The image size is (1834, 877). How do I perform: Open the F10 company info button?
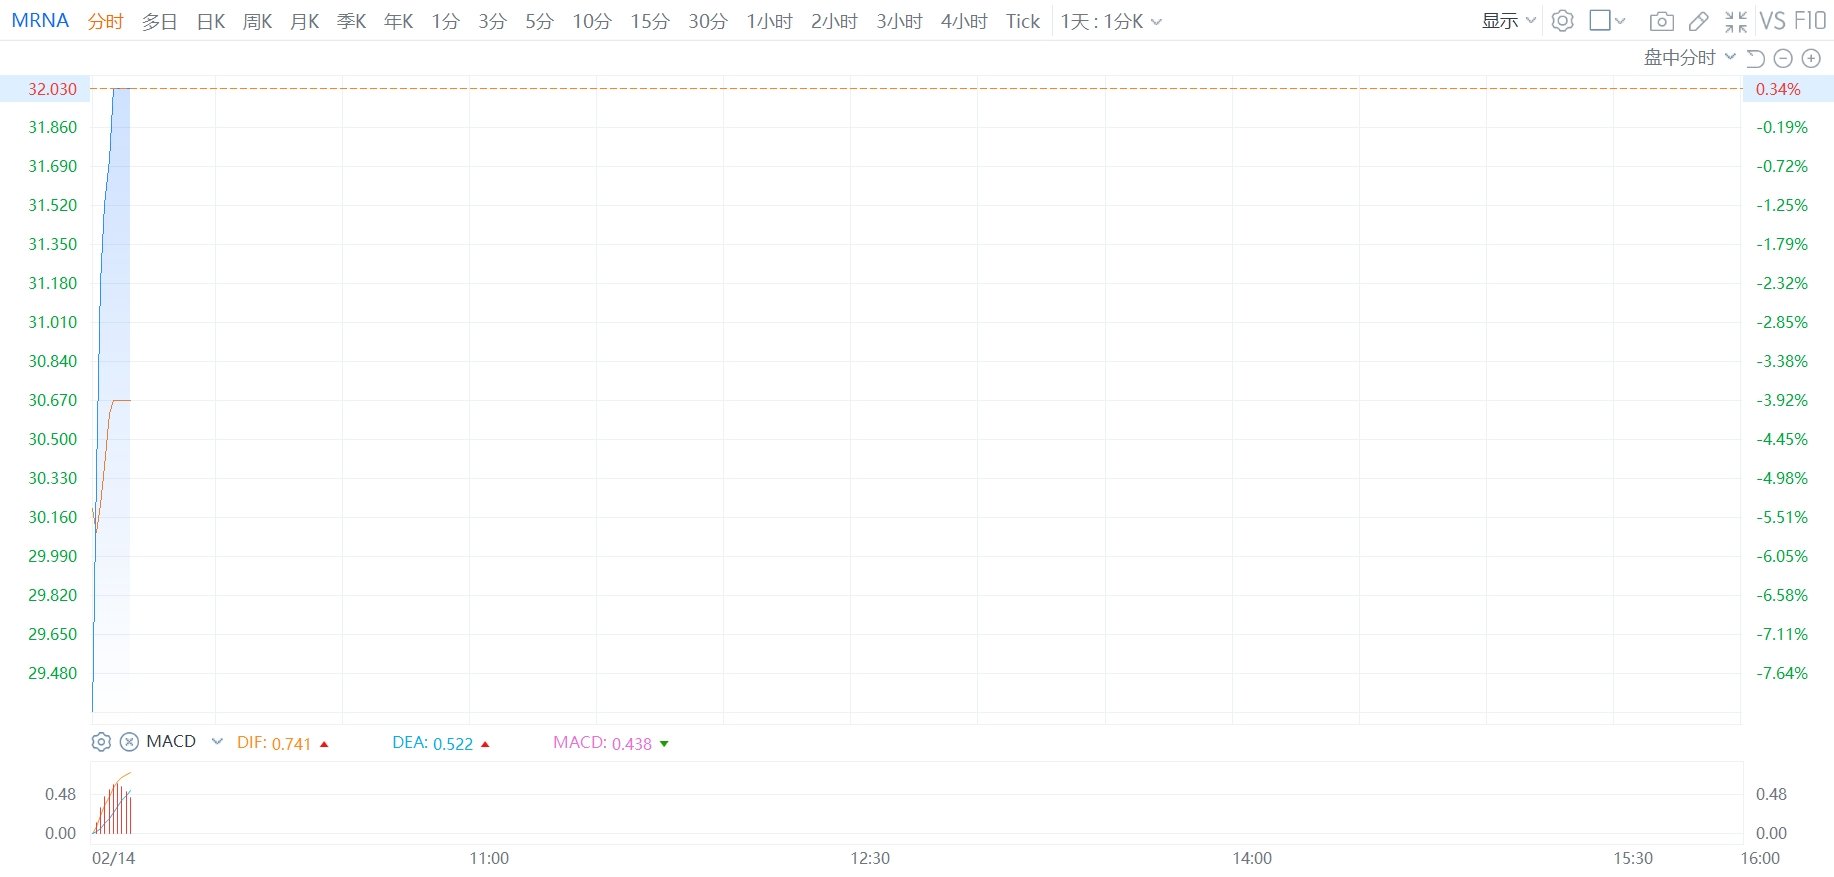click(1810, 21)
